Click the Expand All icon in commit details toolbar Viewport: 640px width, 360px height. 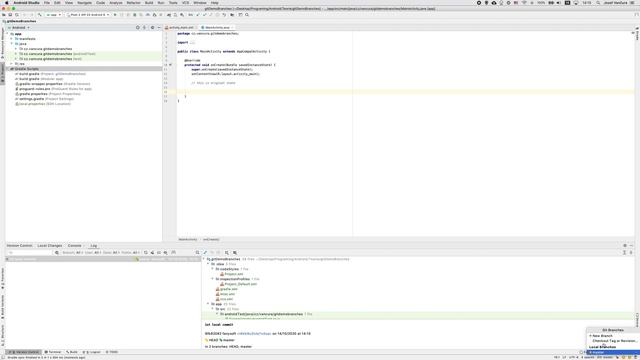[x=624, y=253]
